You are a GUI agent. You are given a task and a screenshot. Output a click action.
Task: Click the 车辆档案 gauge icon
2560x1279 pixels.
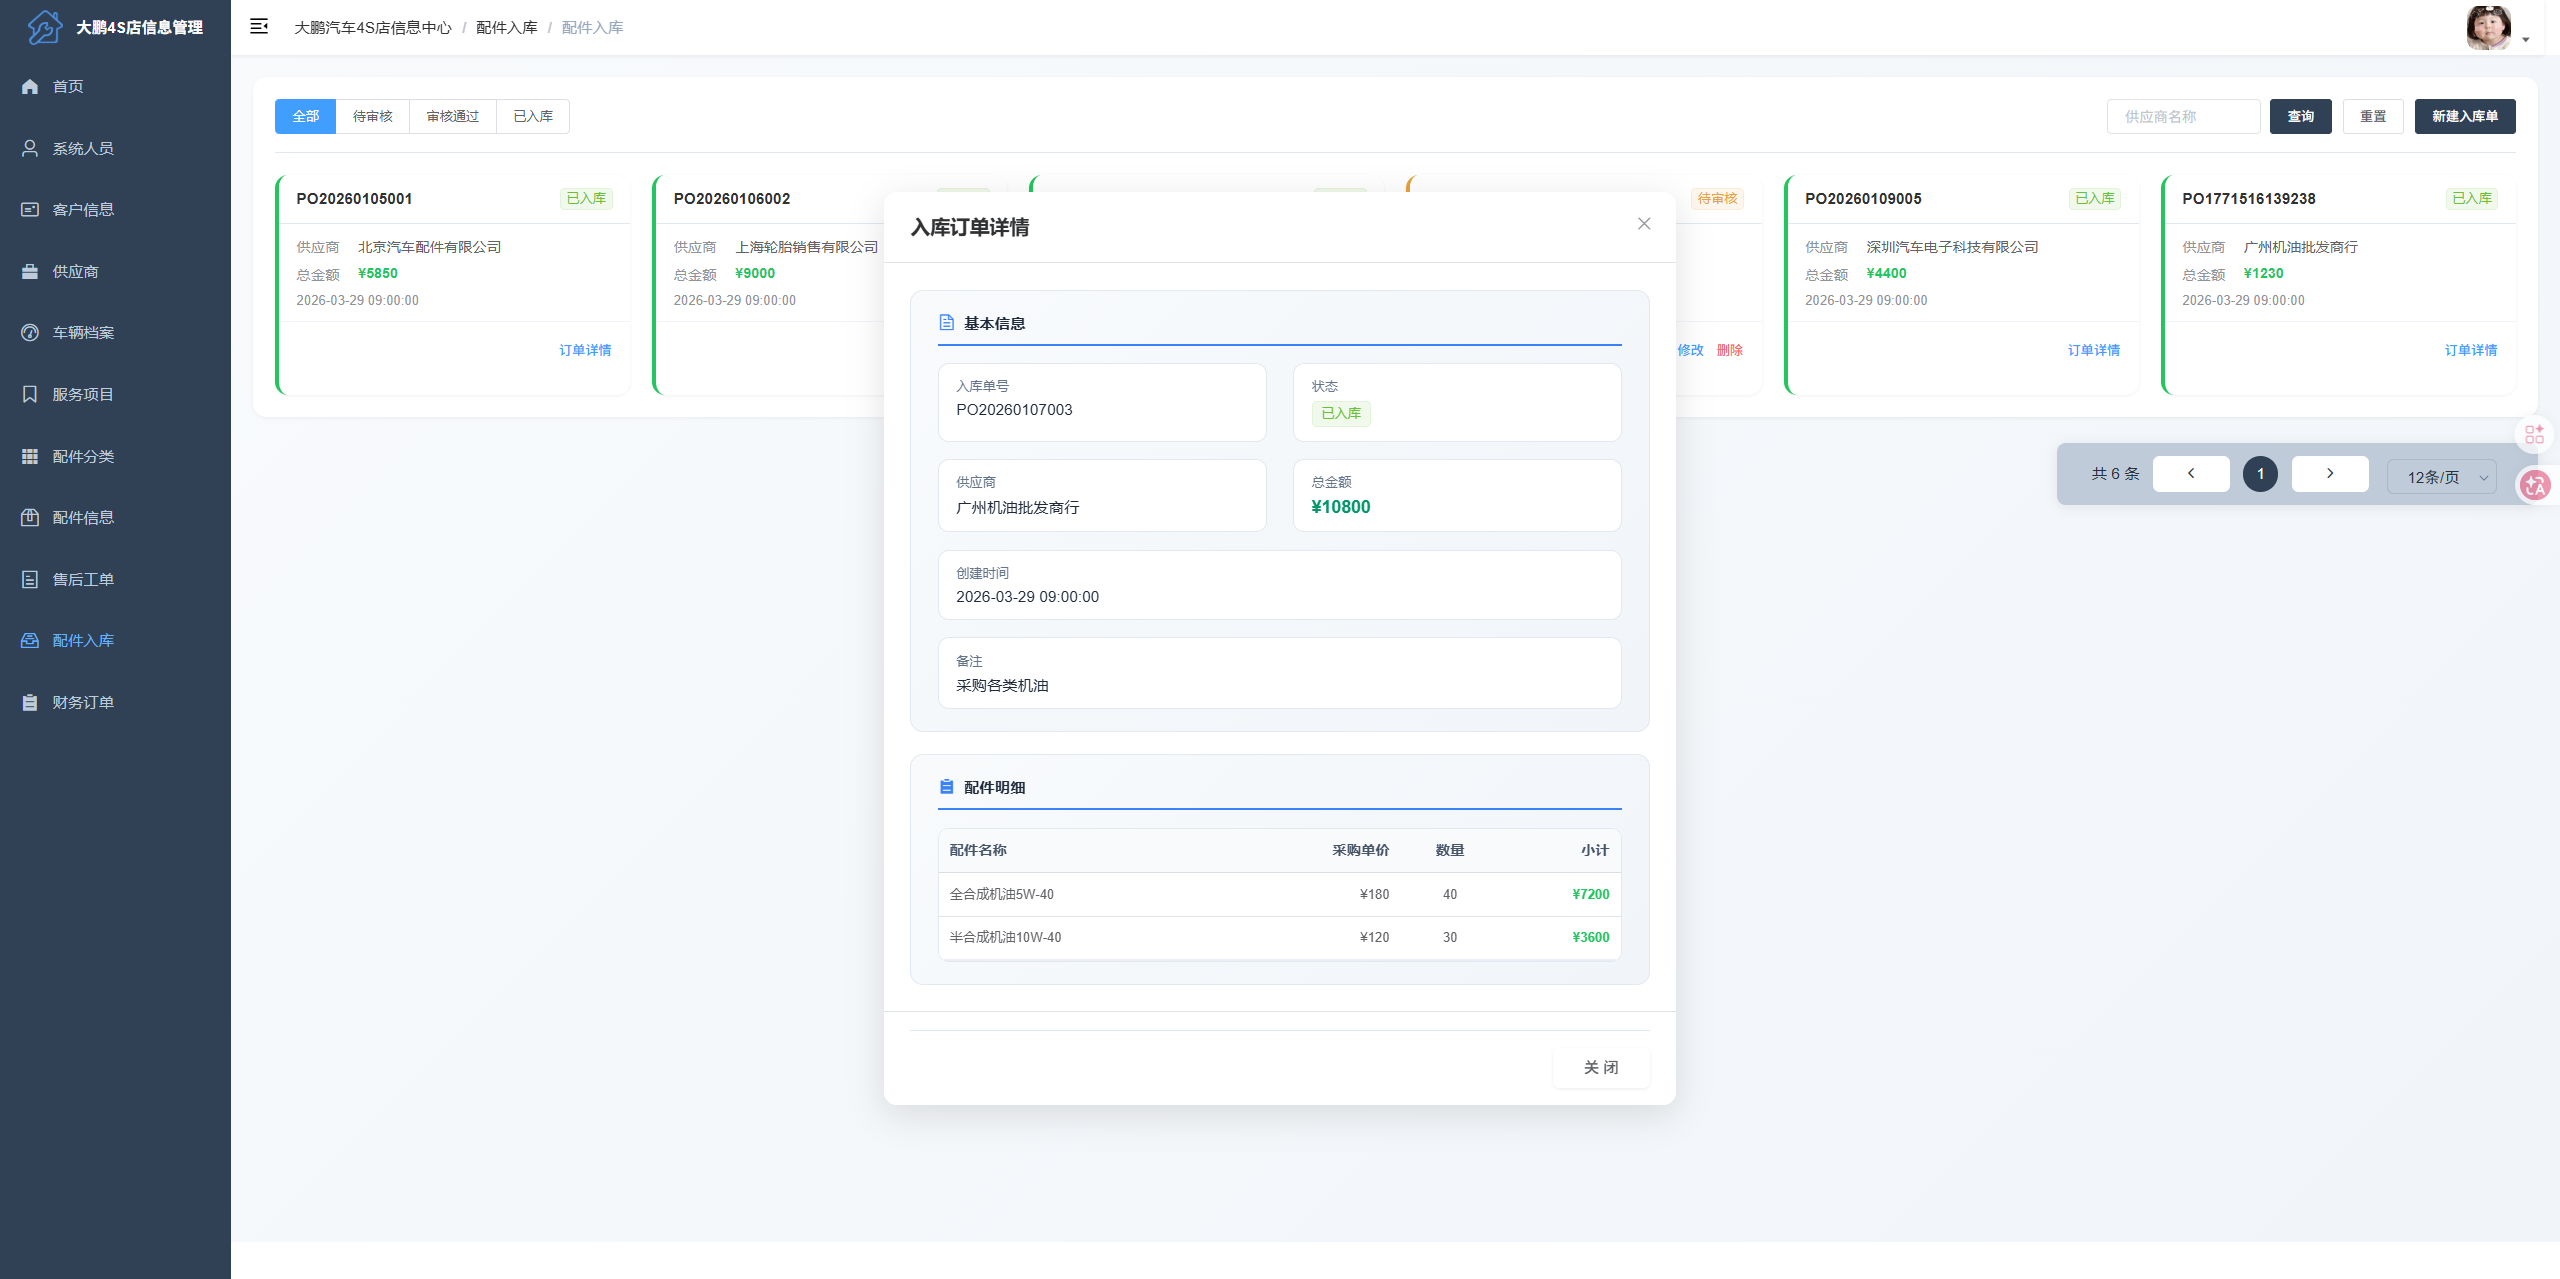(30, 333)
